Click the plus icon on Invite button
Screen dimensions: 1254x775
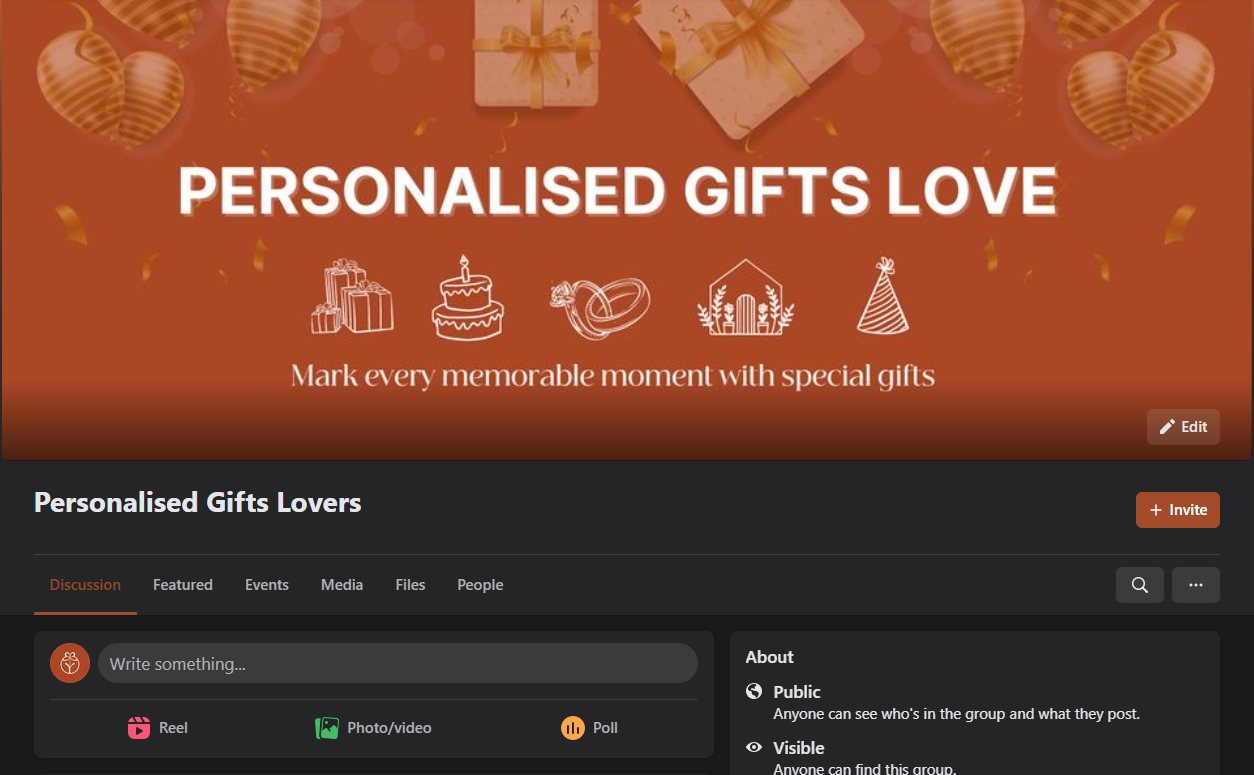click(1156, 510)
